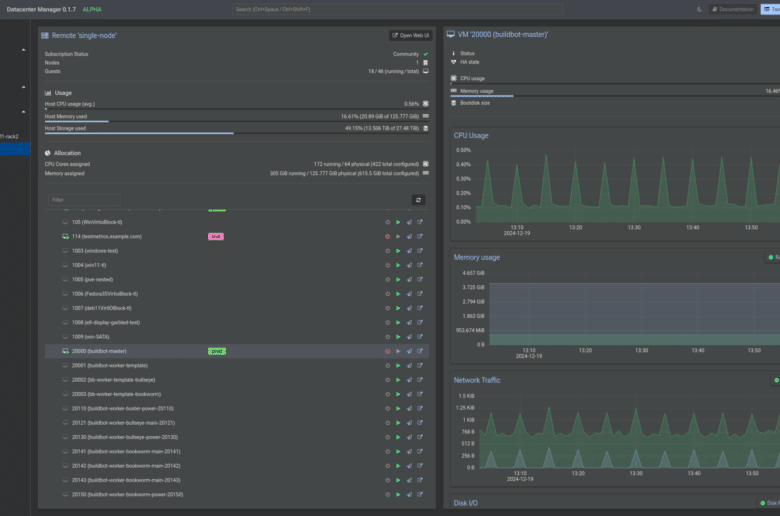
Task: Start VM 1004 (win11-tl)
Action: coord(398,266)
